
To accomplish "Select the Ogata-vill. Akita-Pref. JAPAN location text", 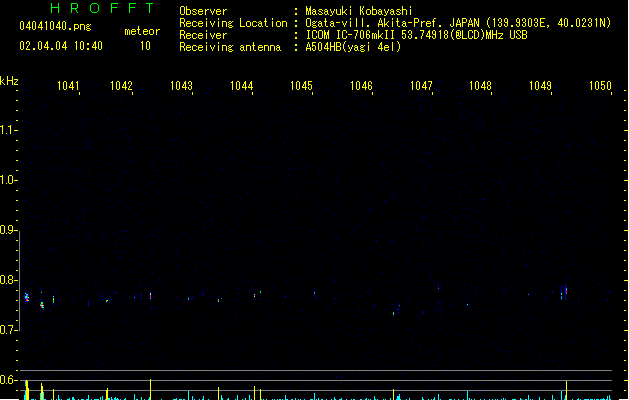I will tap(458, 23).
